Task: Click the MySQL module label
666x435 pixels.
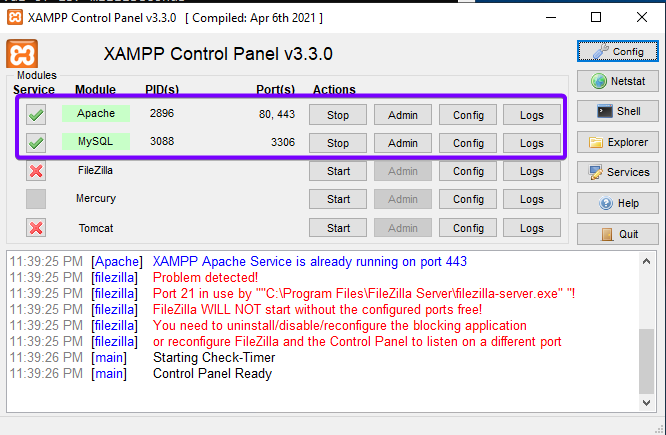Action: (x=96, y=141)
